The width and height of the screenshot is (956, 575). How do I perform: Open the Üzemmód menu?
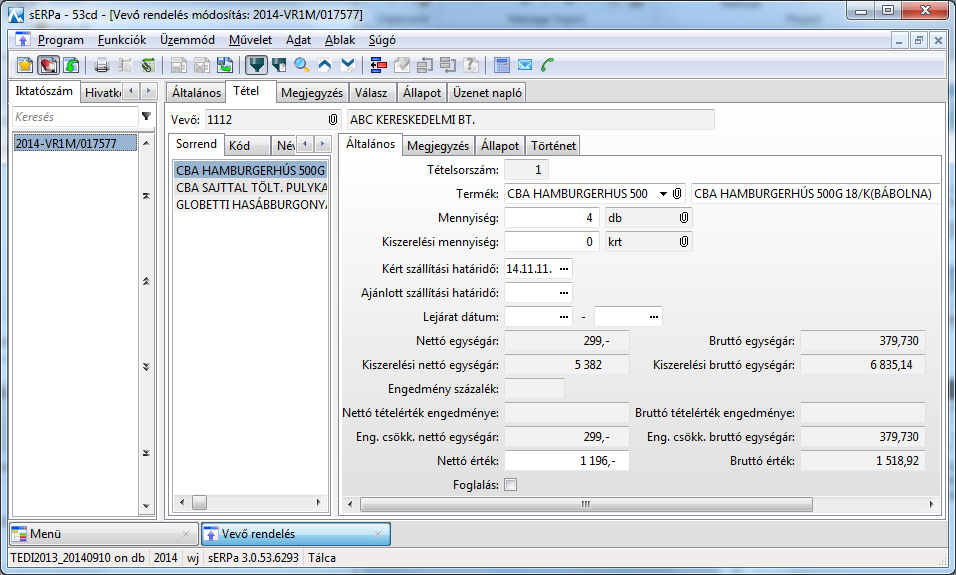(x=187, y=40)
